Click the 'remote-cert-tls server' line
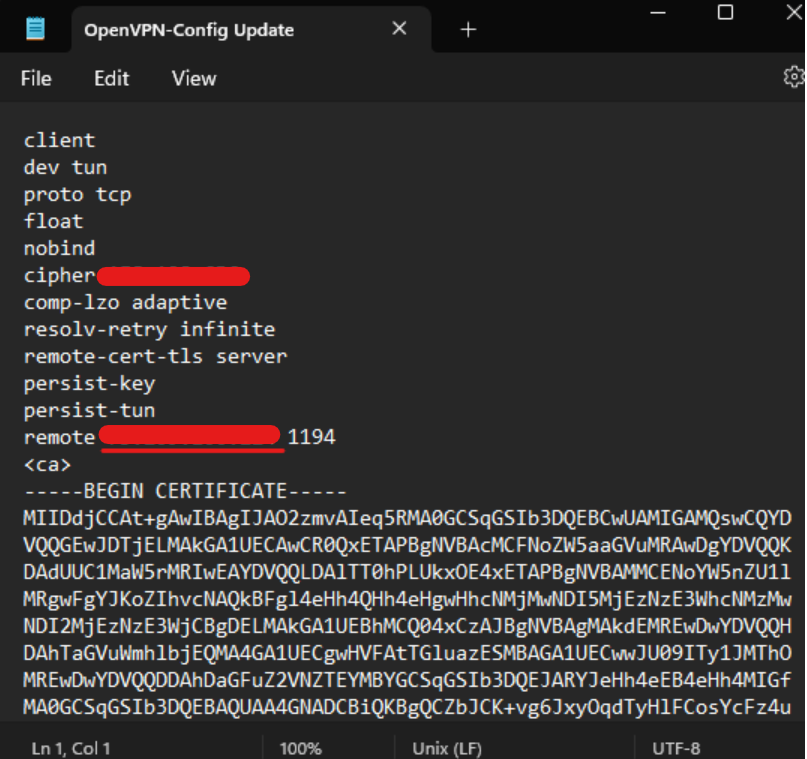Viewport: 807px width, 759px height. pyautogui.click(x=155, y=356)
